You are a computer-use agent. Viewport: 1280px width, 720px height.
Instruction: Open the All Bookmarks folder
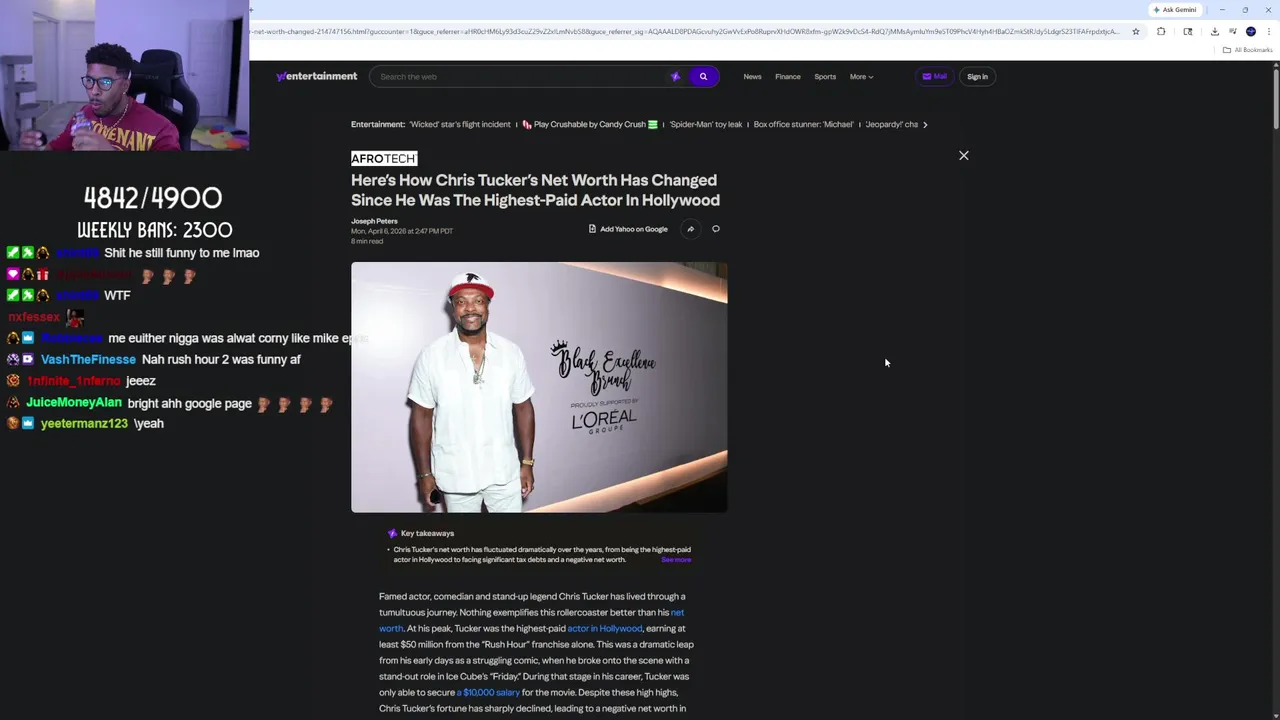(x=1248, y=50)
